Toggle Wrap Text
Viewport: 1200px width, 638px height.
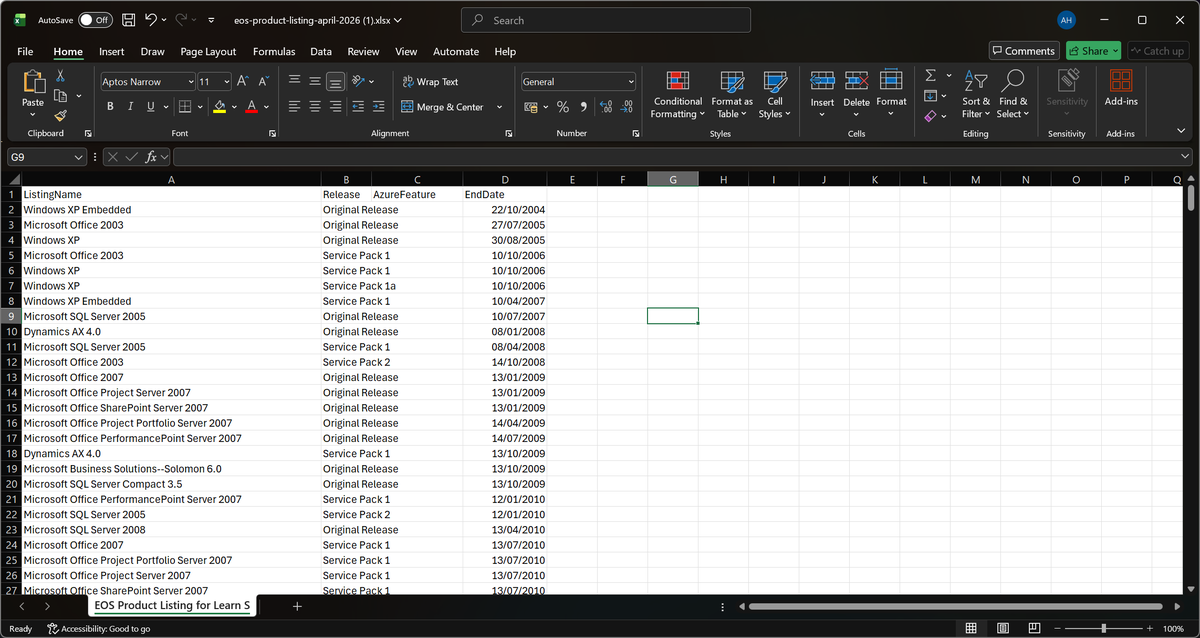(x=430, y=82)
